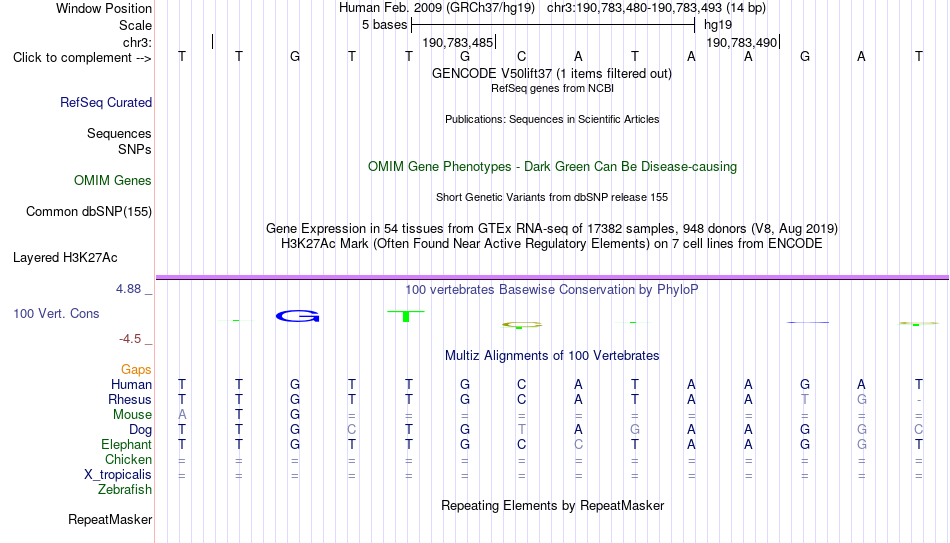Click the Zebrafish species label
The height and width of the screenshot is (543, 950).
point(125,490)
